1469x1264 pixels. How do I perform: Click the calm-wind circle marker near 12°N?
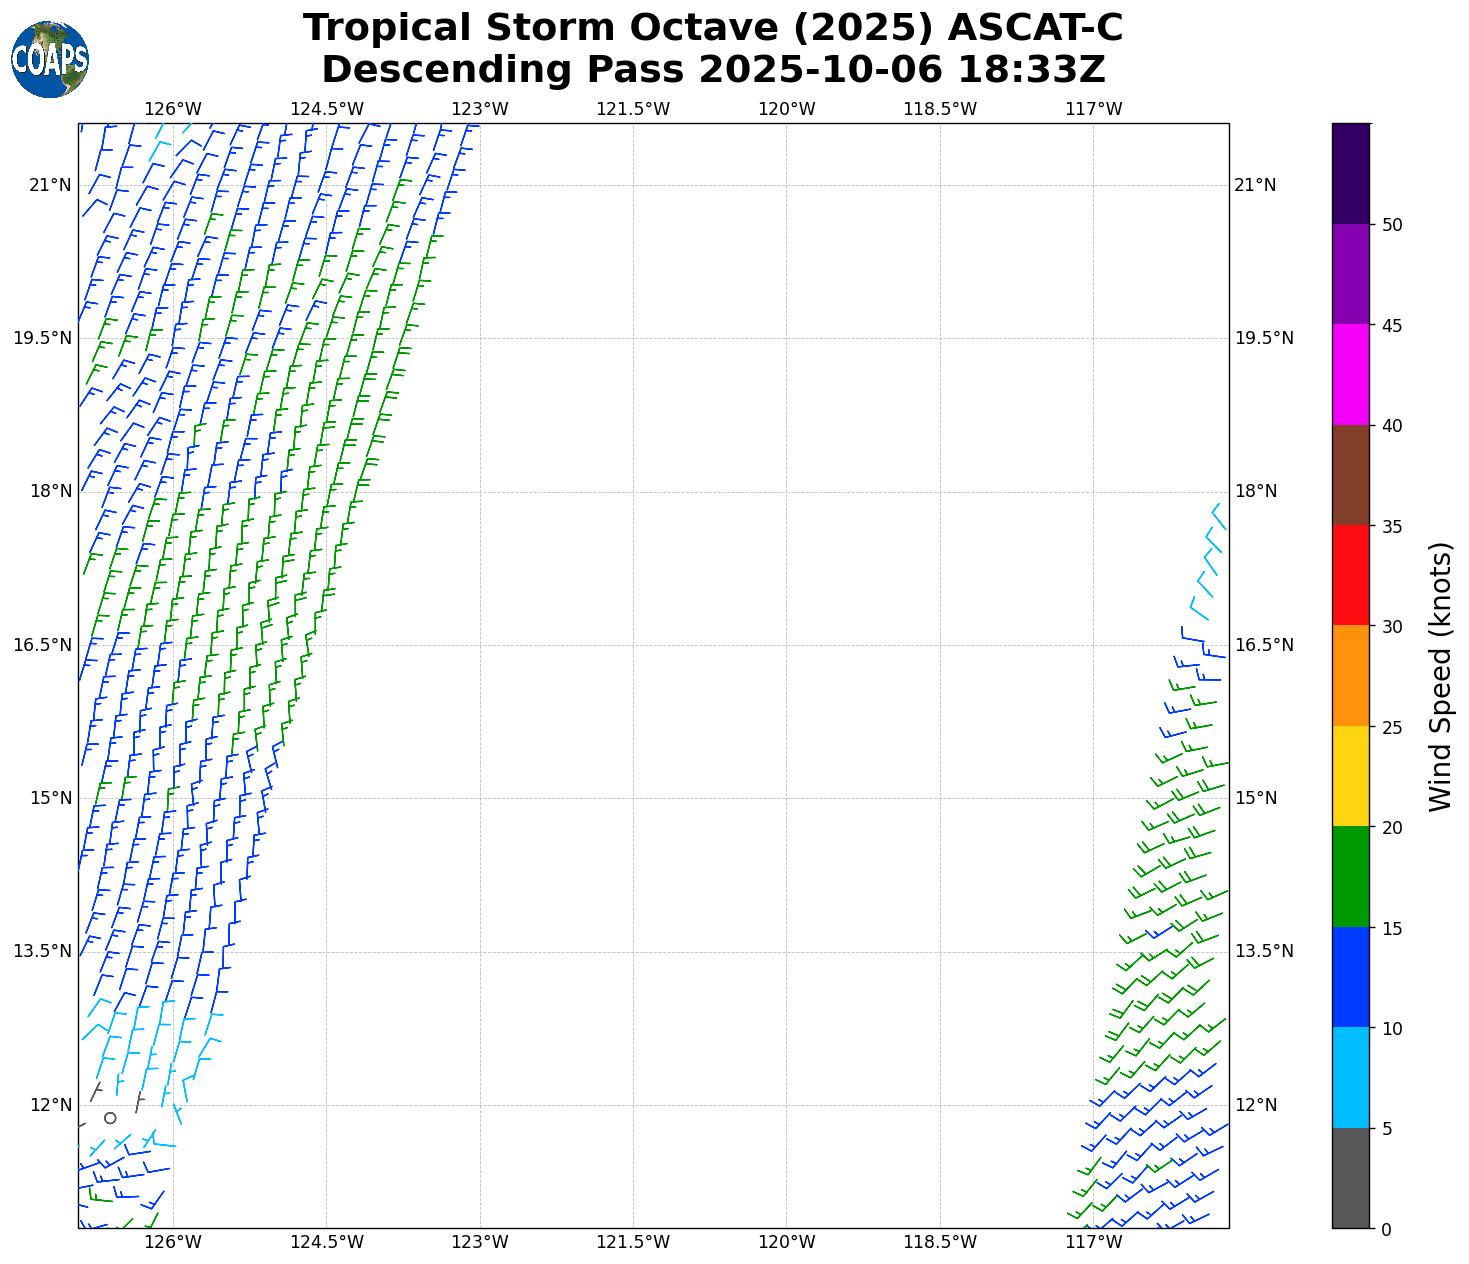110,1118
